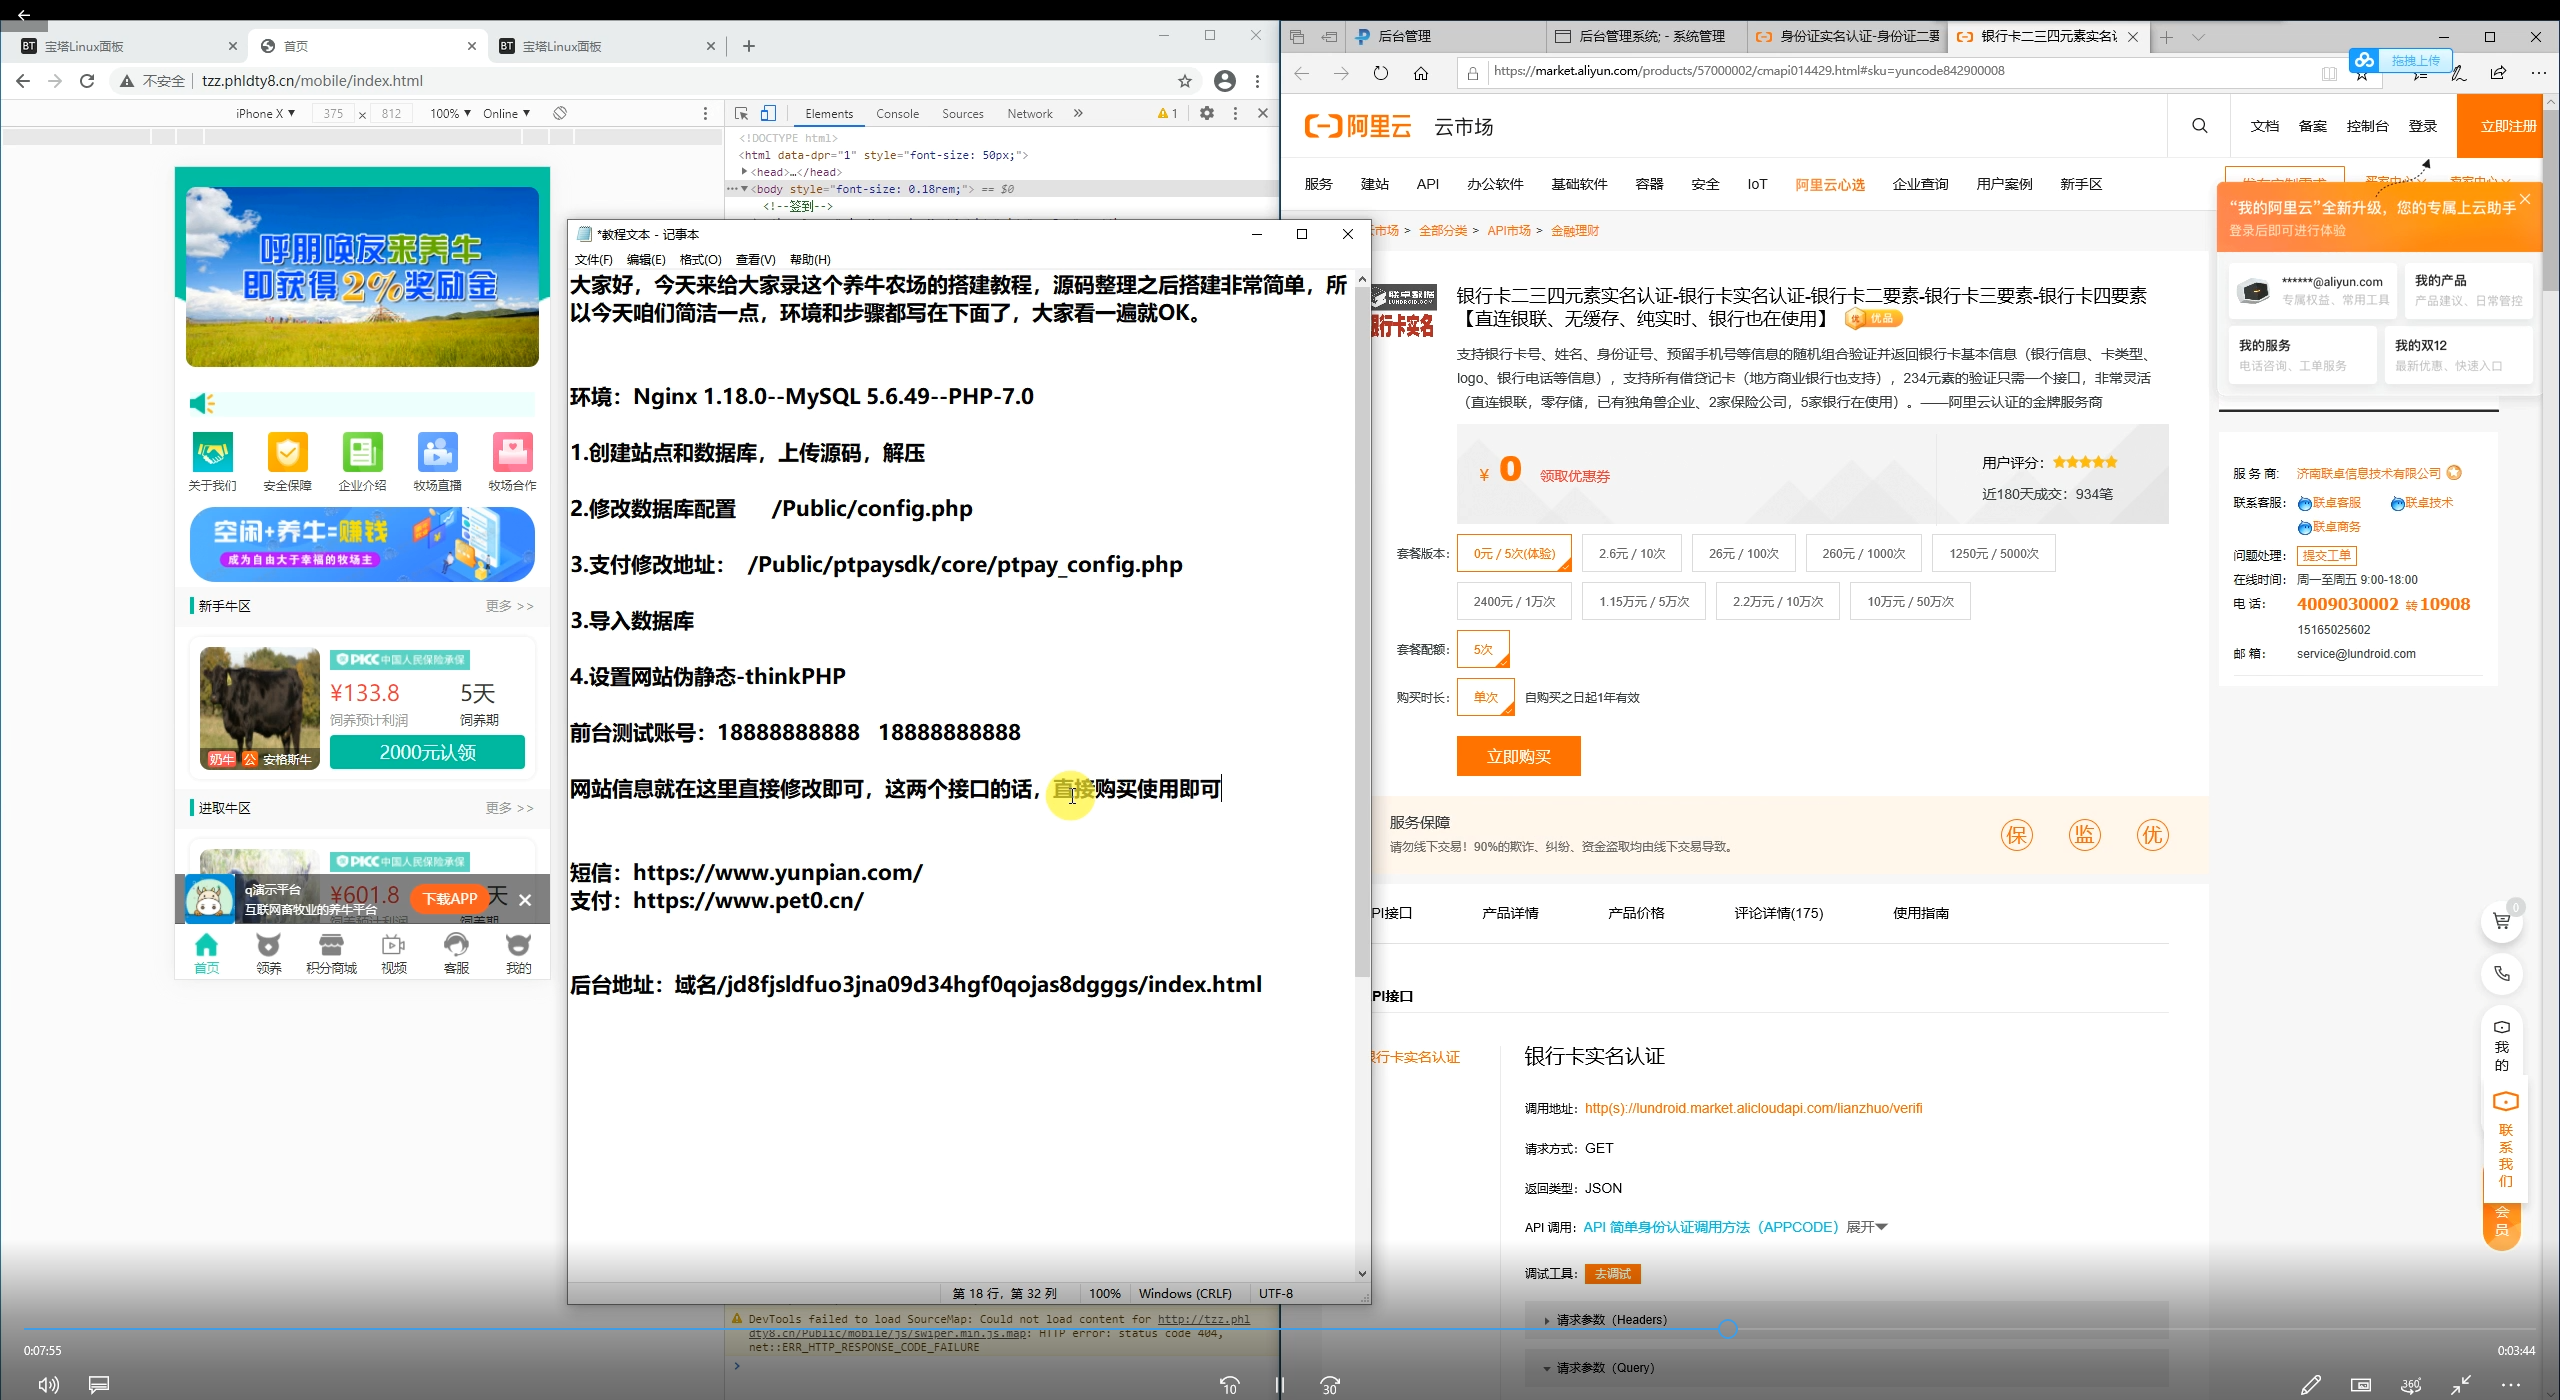Viewport: 2560px width, 1400px height.
Task: Select 立即购买 buy button on Aliyun
Action: 1515,757
